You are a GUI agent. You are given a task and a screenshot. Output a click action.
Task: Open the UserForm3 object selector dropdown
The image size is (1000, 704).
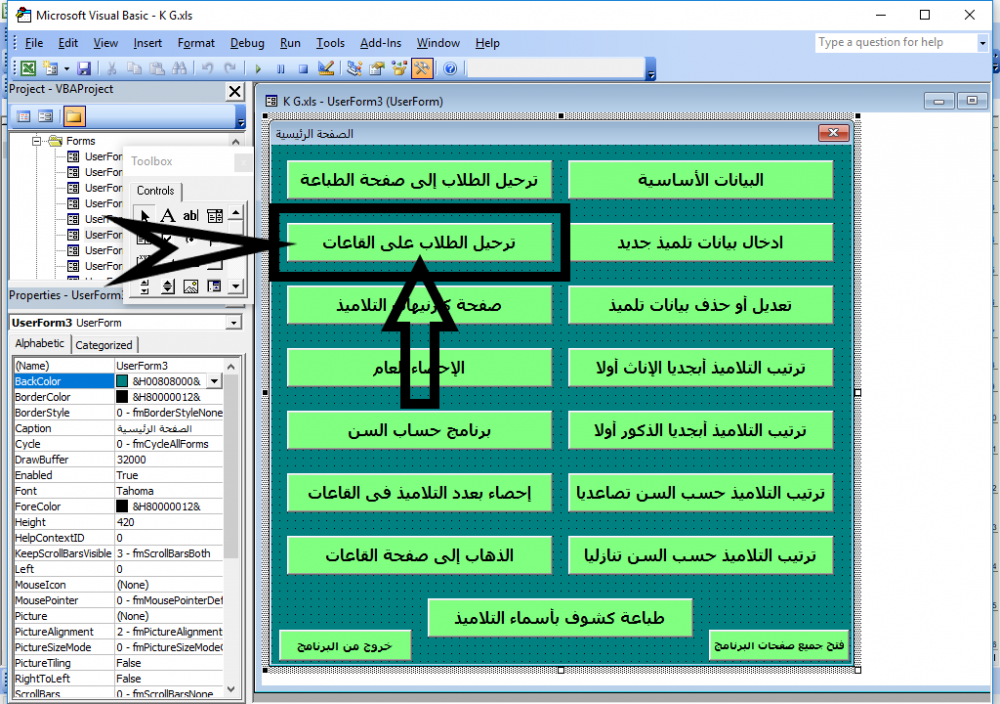tap(234, 323)
